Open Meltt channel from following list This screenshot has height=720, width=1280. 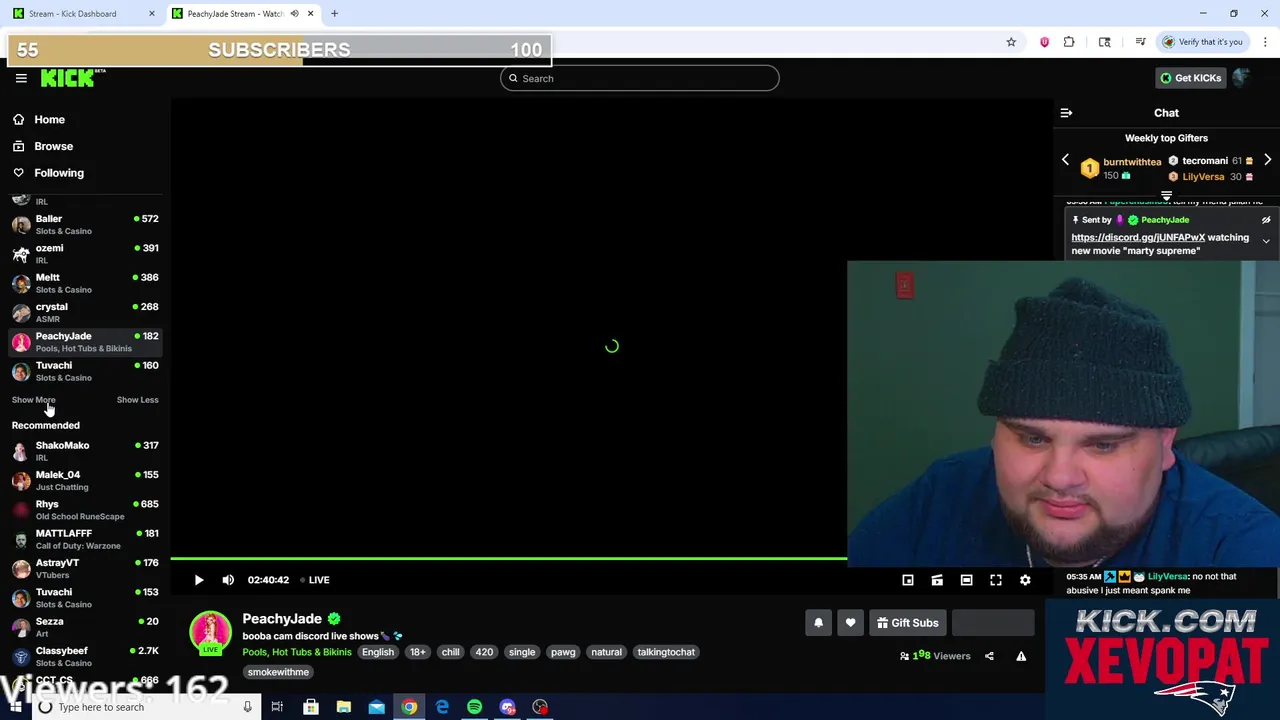[x=85, y=283]
